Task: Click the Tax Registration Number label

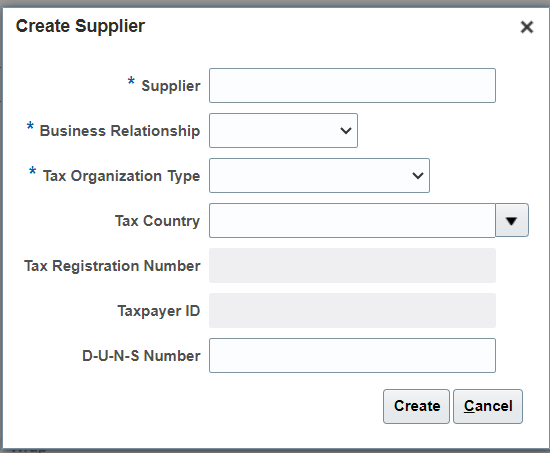Action: click(x=112, y=266)
